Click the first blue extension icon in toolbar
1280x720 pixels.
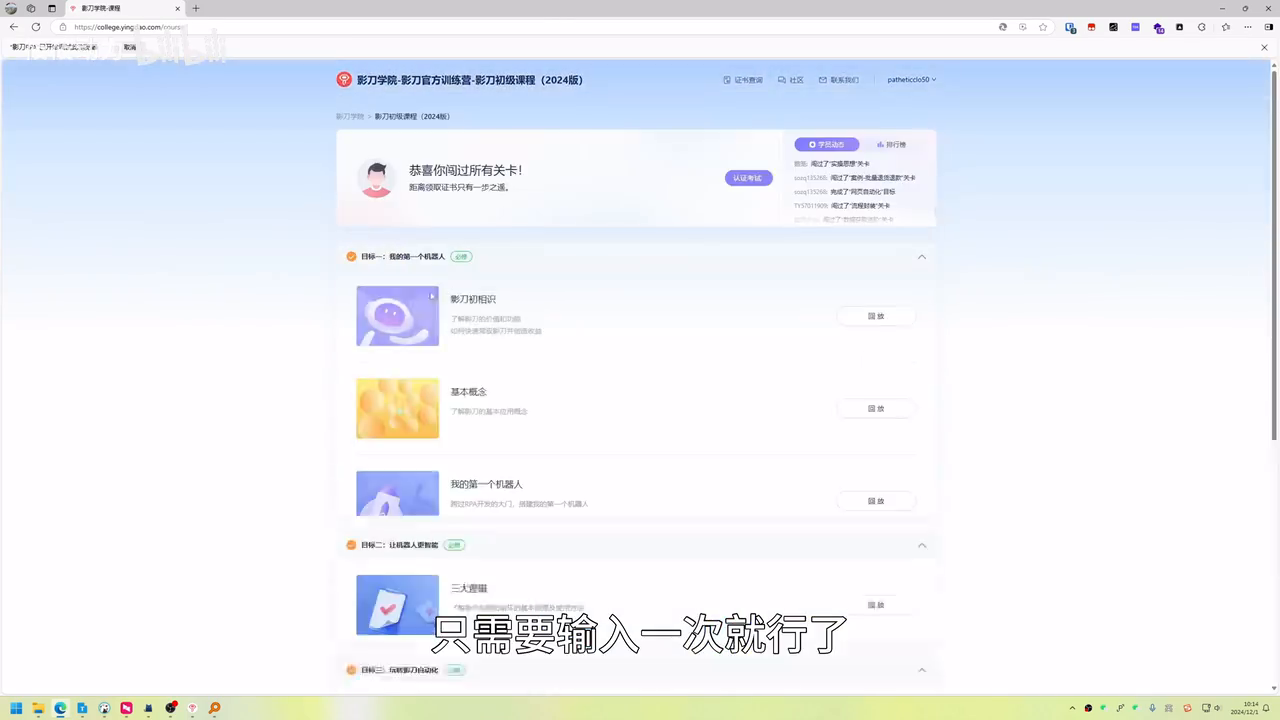pos(1070,27)
